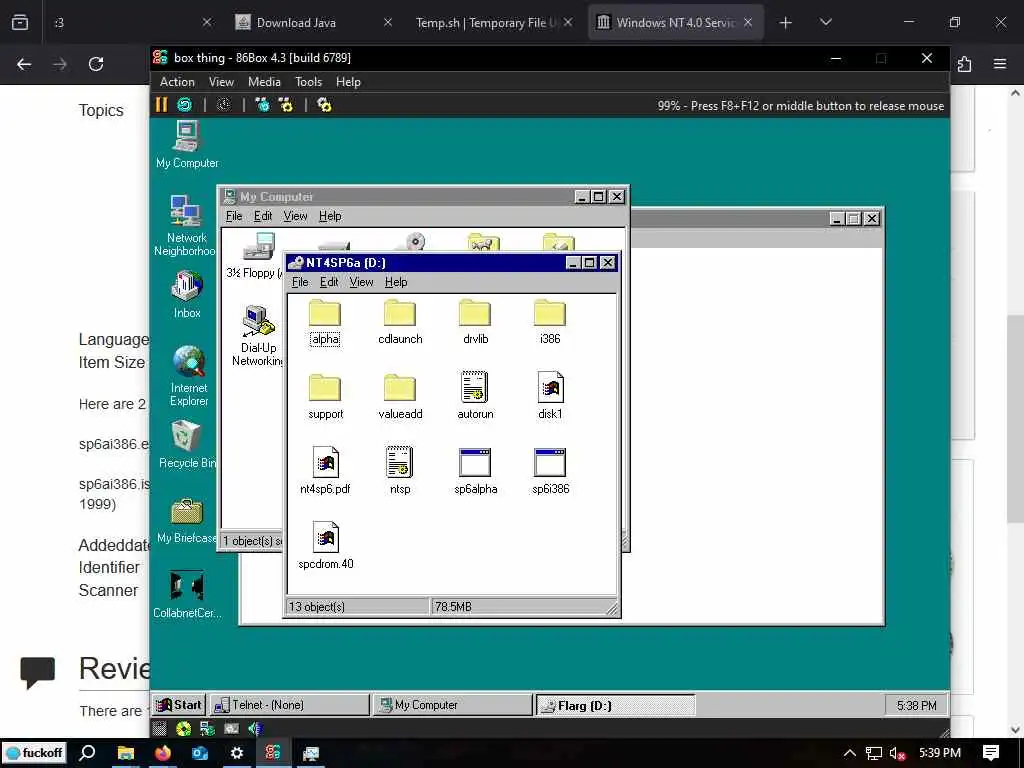The width and height of the screenshot is (1024, 768).
Task: Open the 86Box Action menu
Action: [177, 82]
